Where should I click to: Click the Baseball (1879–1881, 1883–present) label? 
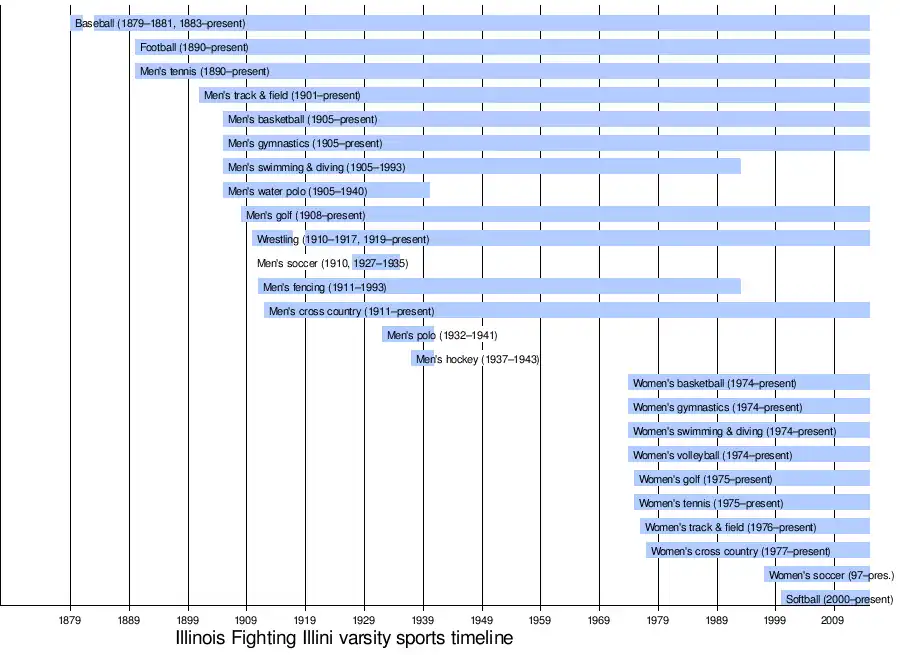pos(160,23)
